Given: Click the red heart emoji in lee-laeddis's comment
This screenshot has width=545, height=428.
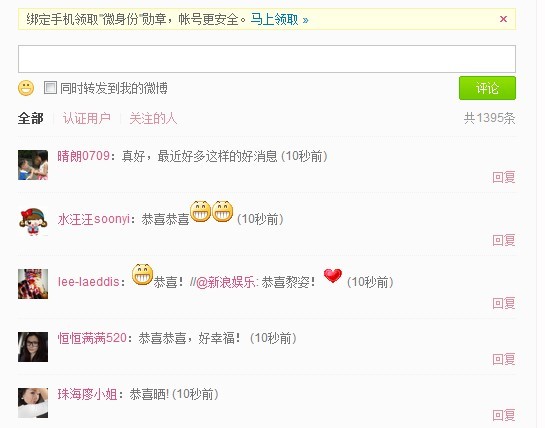Looking at the screenshot, I should tap(333, 276).
